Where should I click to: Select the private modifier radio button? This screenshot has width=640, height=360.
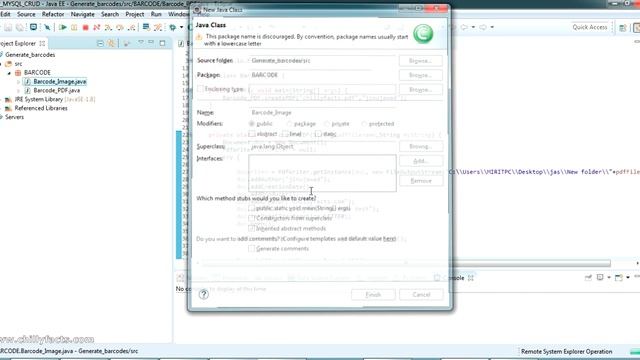point(327,124)
